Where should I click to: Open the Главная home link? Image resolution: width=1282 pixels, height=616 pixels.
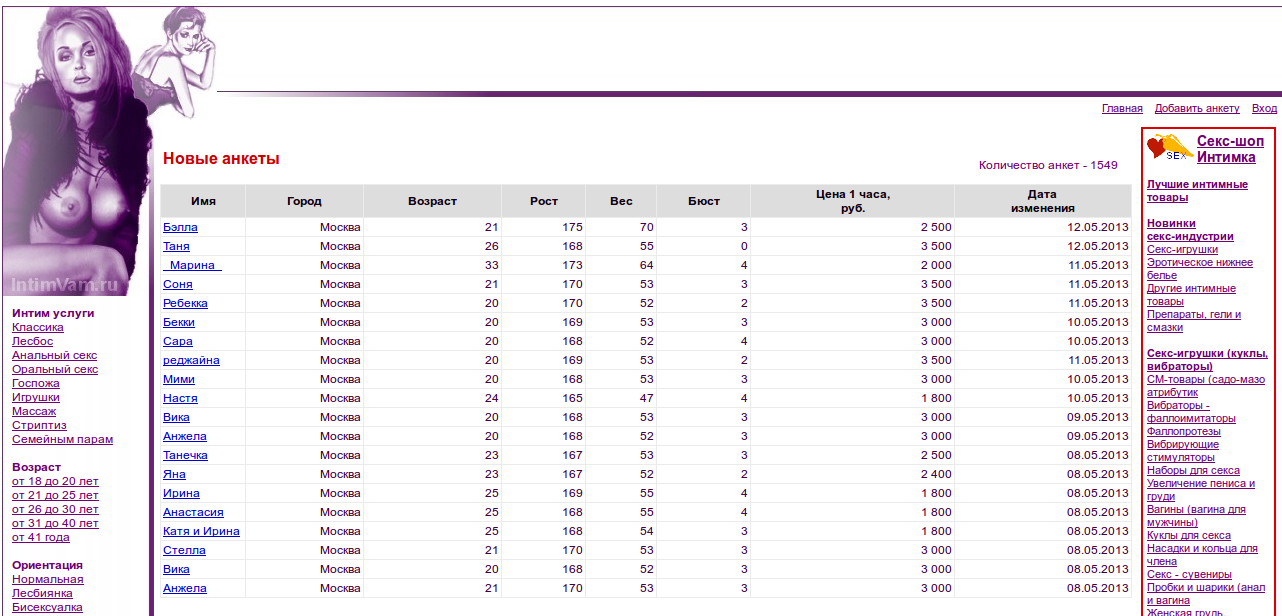click(x=1121, y=108)
